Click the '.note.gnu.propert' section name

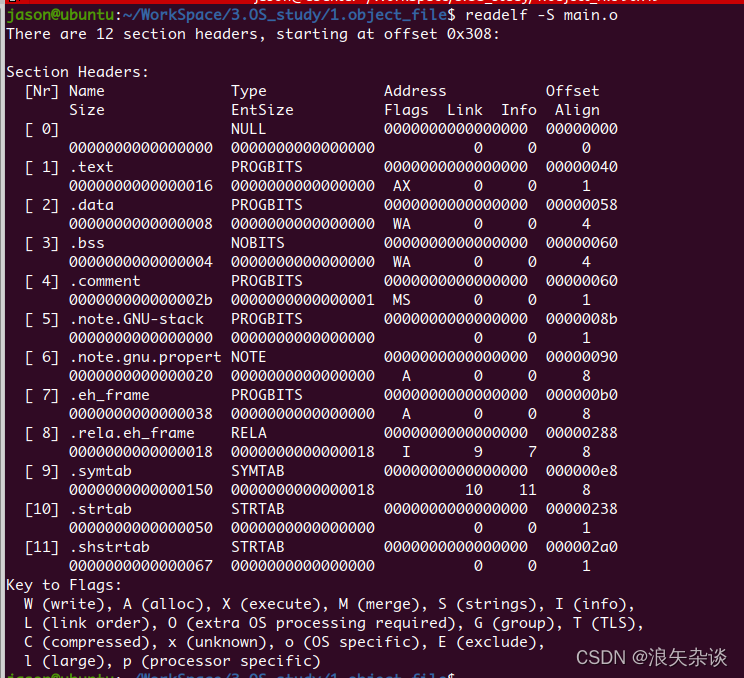click(145, 357)
